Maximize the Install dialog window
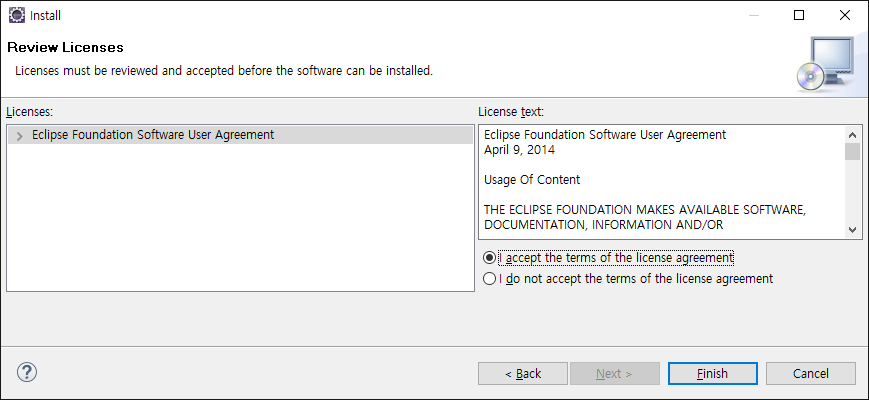 click(x=799, y=15)
